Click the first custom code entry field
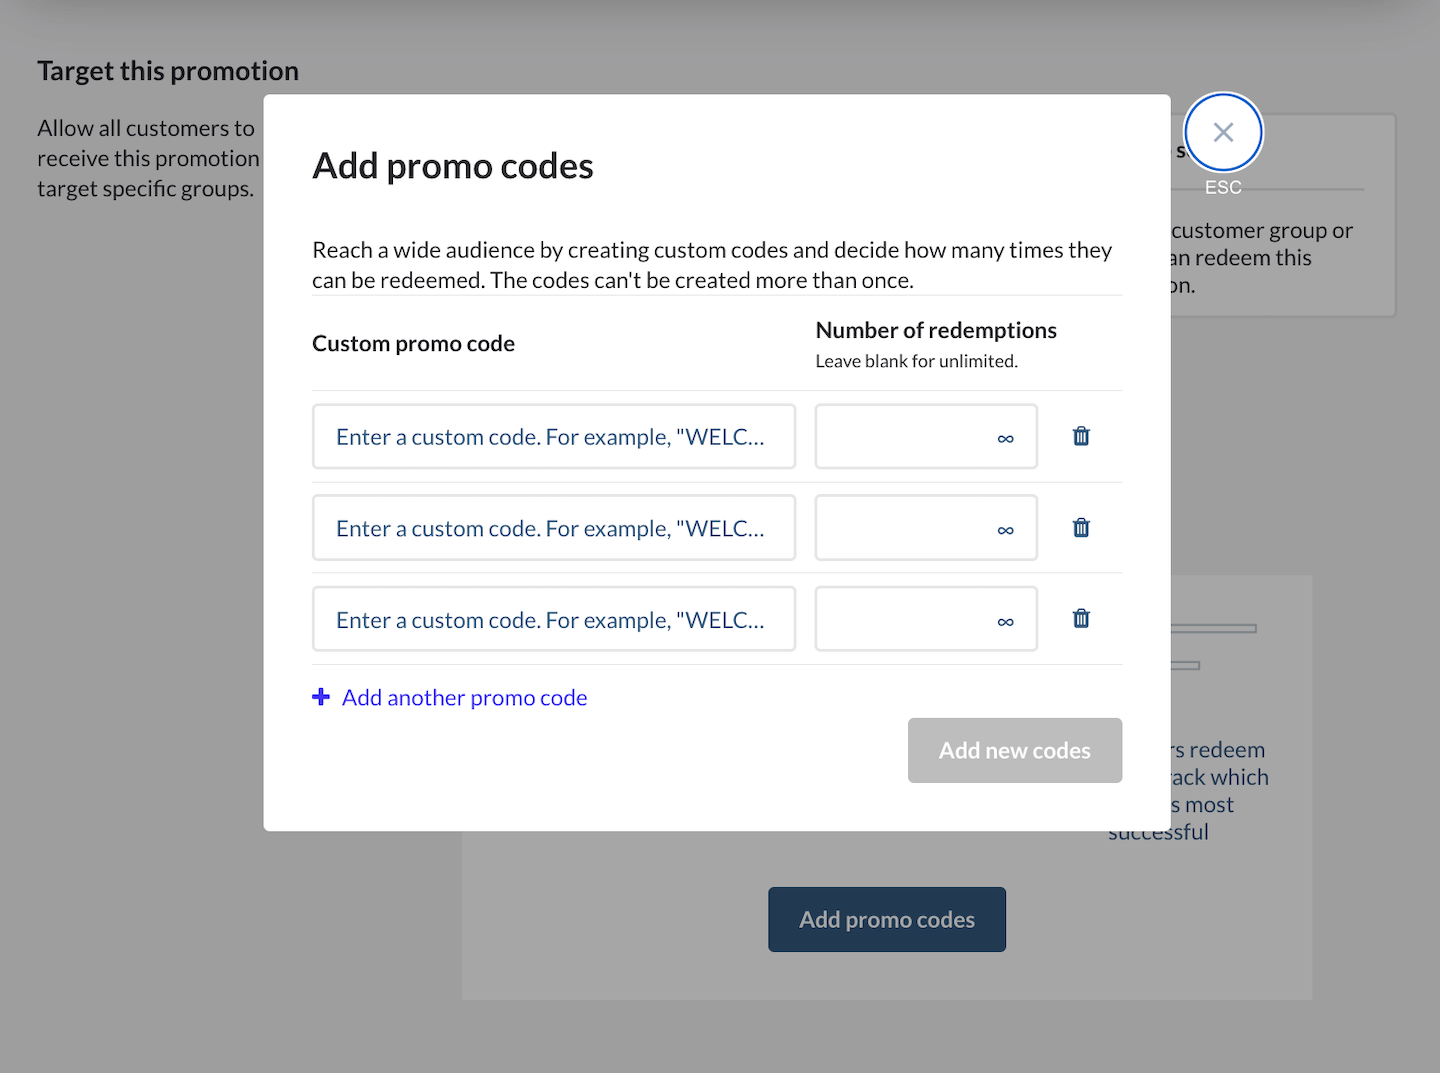The width and height of the screenshot is (1440, 1073). tap(553, 436)
